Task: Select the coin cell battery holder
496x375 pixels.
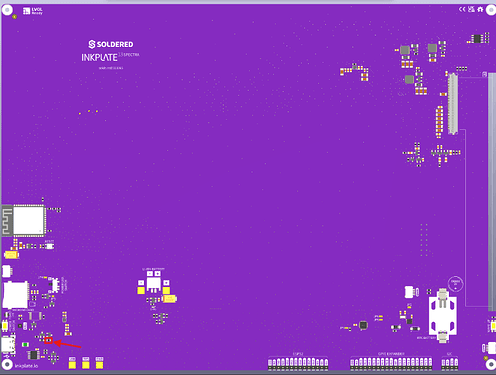Action: pos(442,315)
